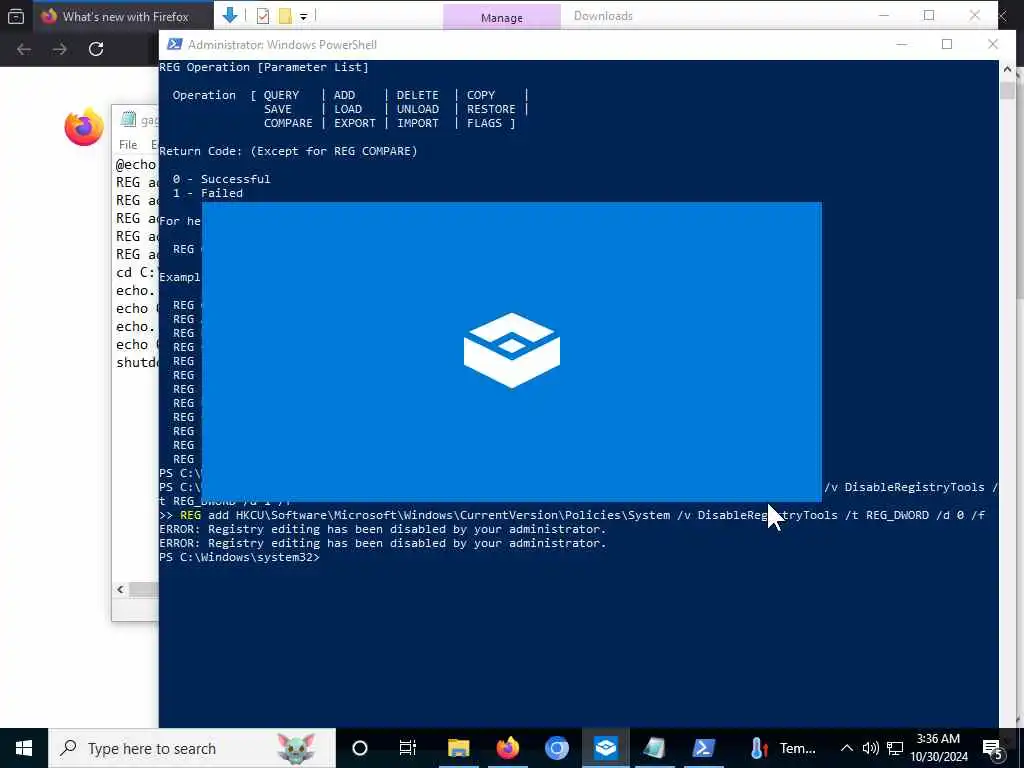Image resolution: width=1024 pixels, height=768 pixels.
Task: Click "1 - Failed" text in PowerShell
Action: (x=208, y=193)
